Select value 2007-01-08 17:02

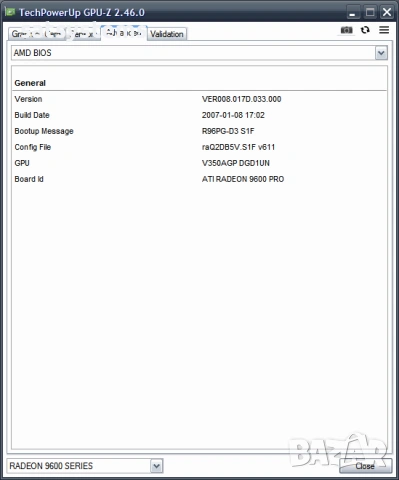coord(233,115)
